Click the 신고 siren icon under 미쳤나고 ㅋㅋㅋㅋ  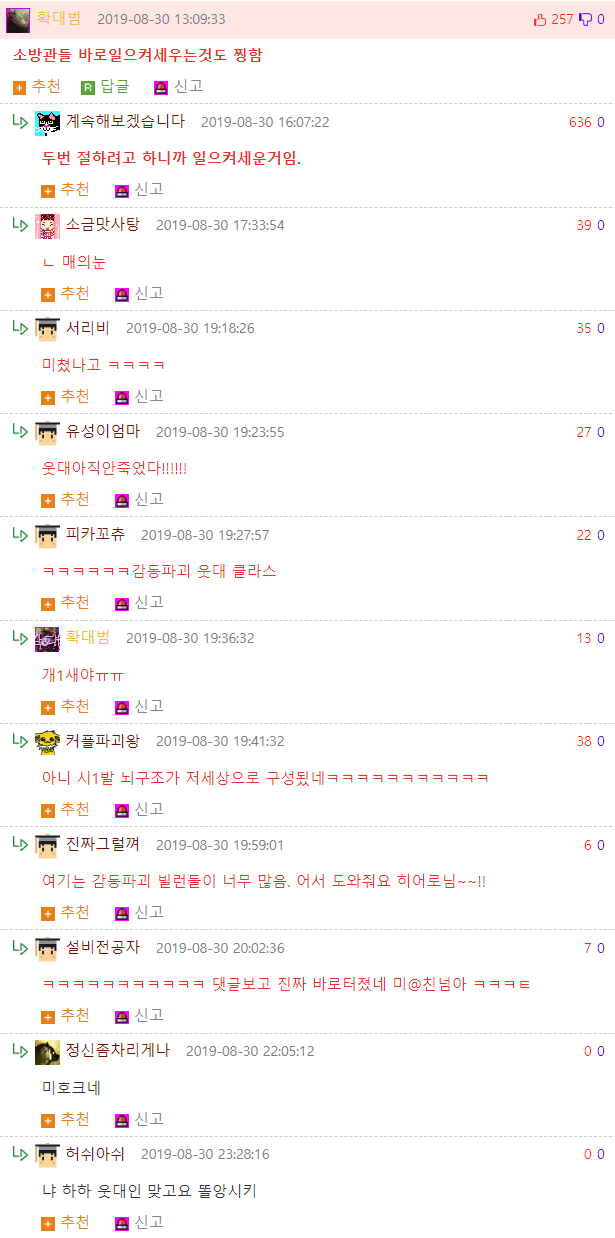[x=122, y=397]
